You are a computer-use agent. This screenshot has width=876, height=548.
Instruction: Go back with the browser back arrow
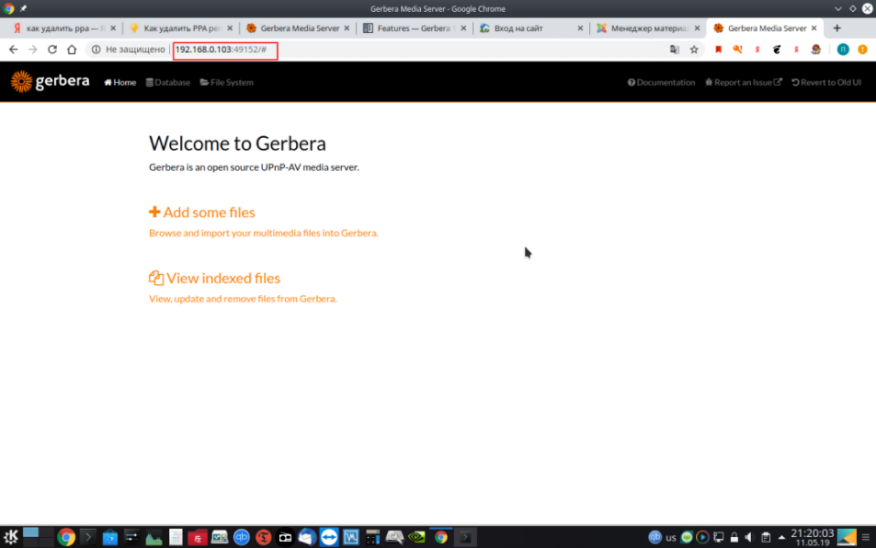coord(13,49)
